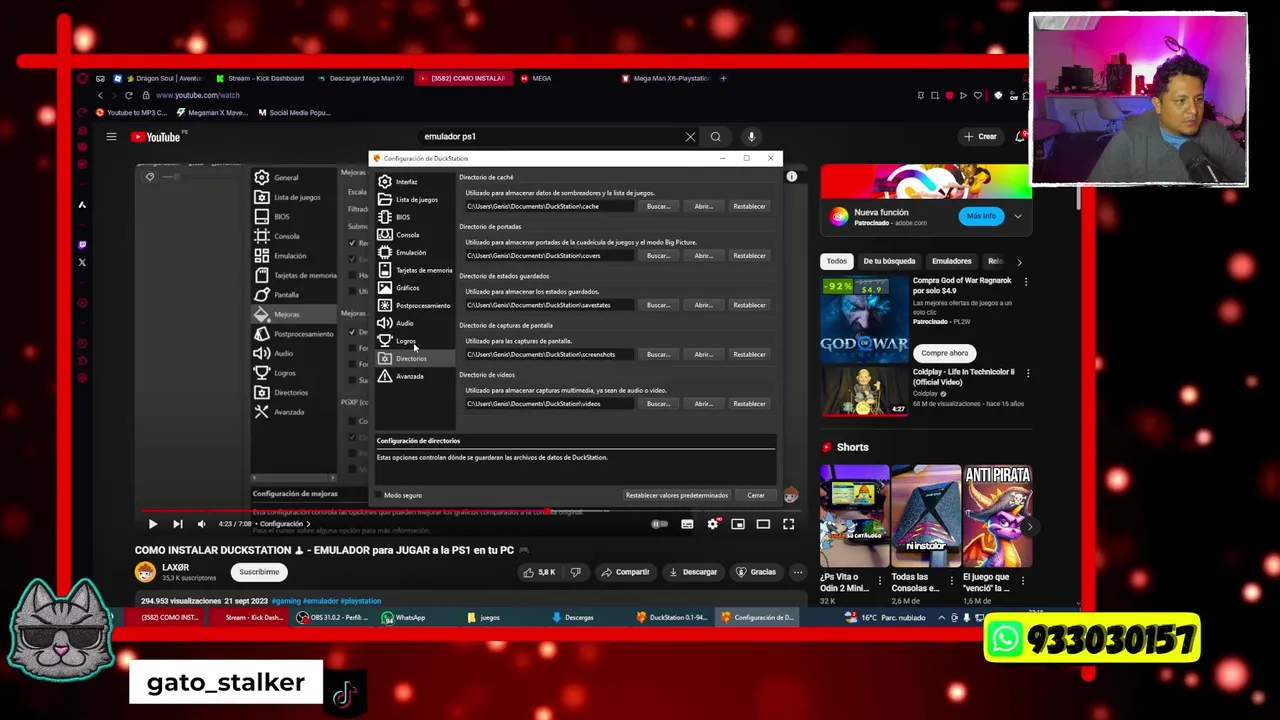Screen dimensions: 1280x720
Task: Select De tu búsqueda filter chip
Action: pyautogui.click(x=889, y=261)
